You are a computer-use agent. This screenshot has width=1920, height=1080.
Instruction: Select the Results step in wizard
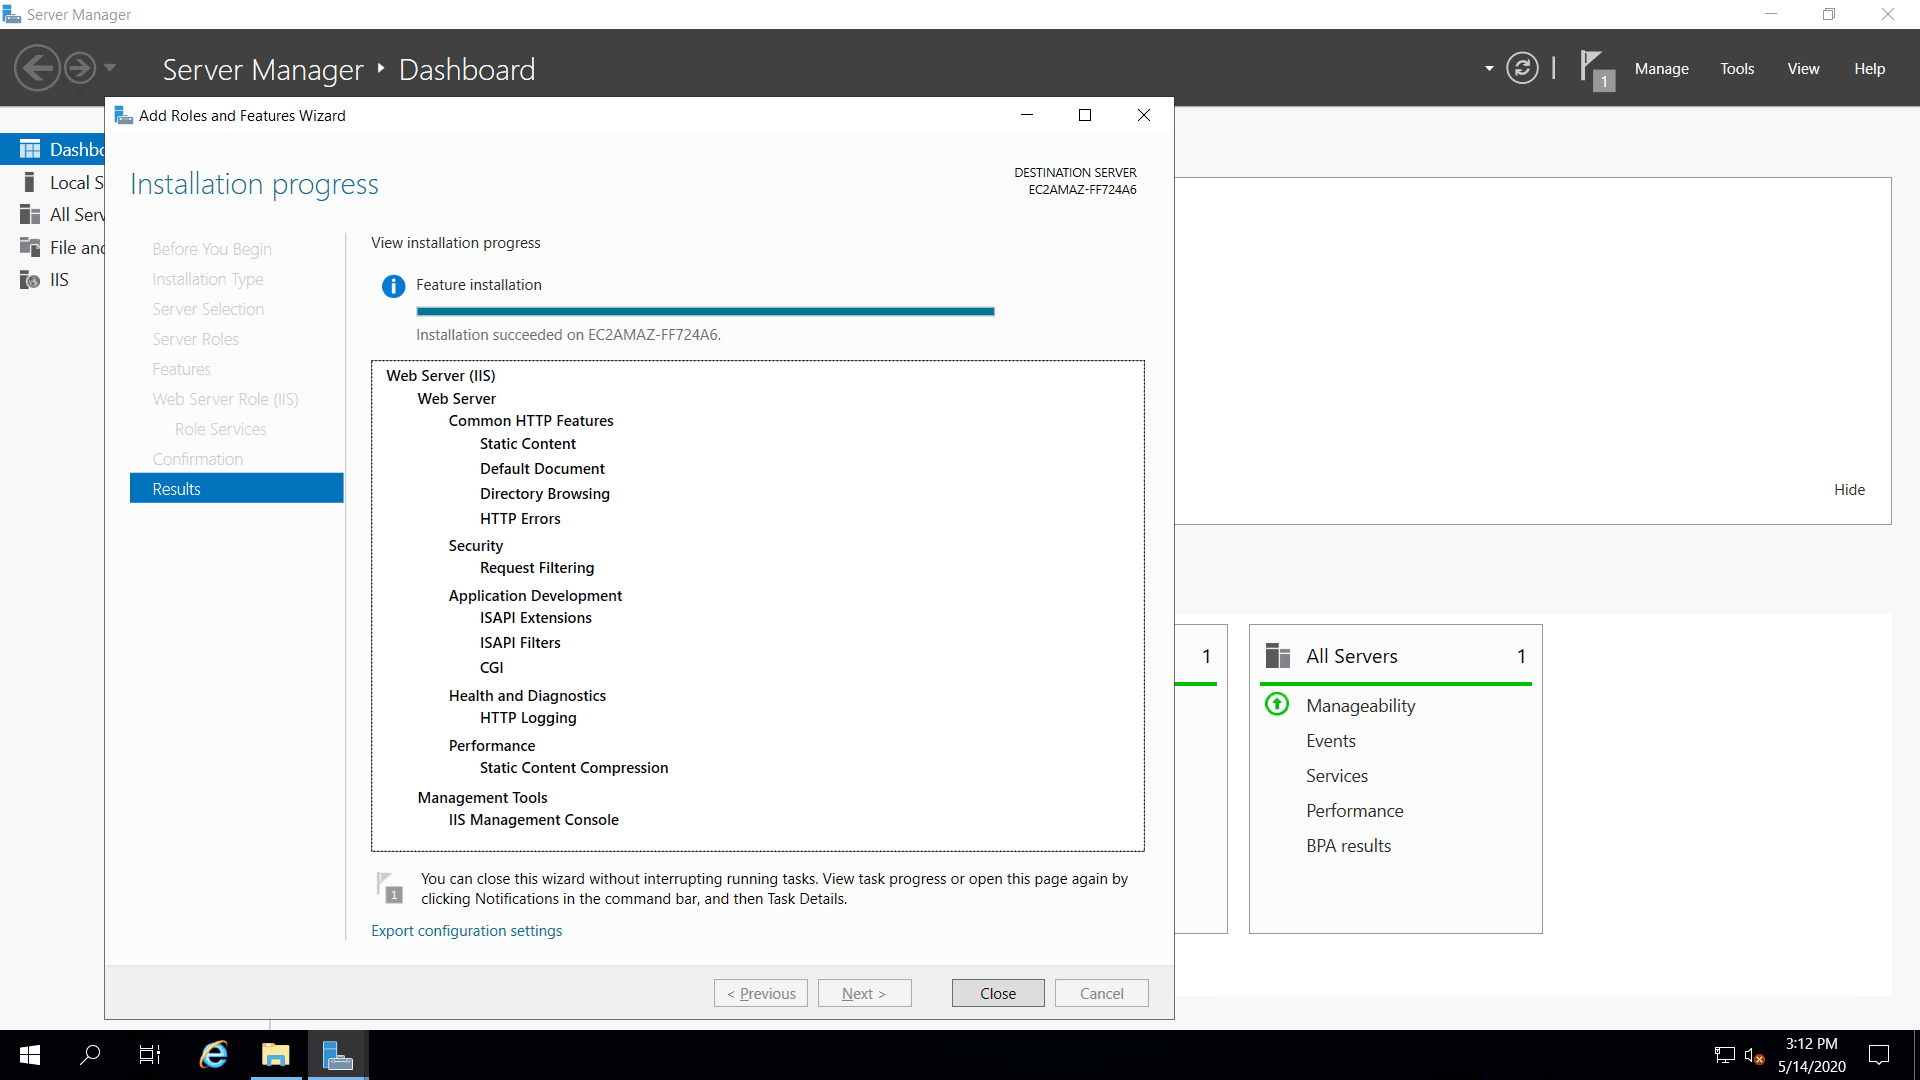click(237, 488)
